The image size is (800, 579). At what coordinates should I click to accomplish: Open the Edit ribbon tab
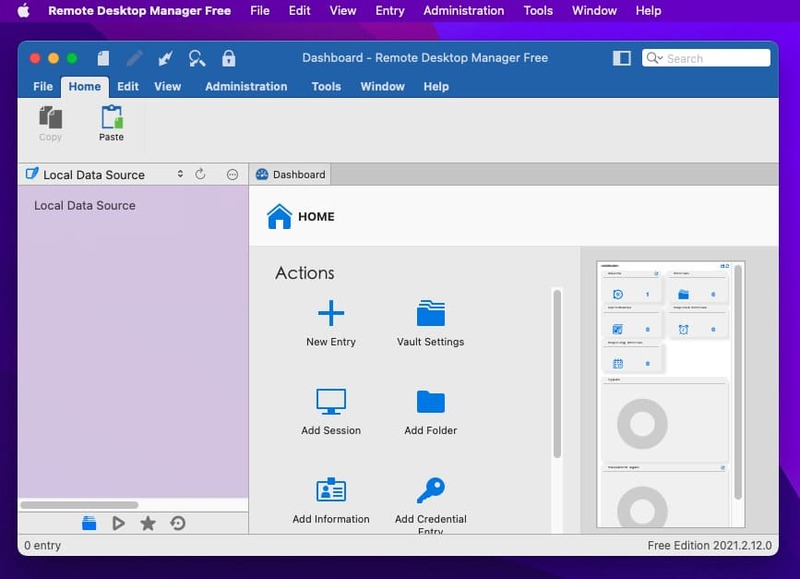point(128,87)
